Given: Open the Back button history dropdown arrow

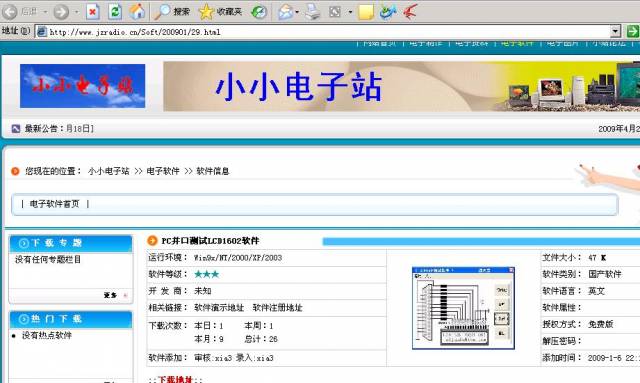Looking at the screenshot, I should (45, 12).
